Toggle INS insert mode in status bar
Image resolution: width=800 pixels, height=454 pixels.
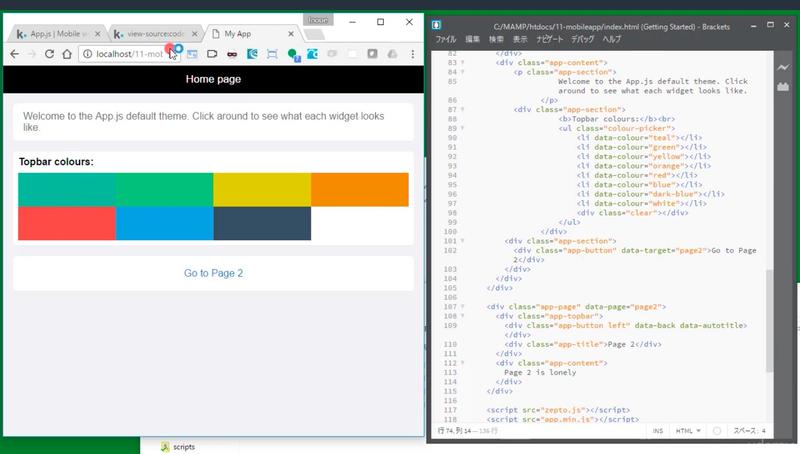(x=658, y=431)
